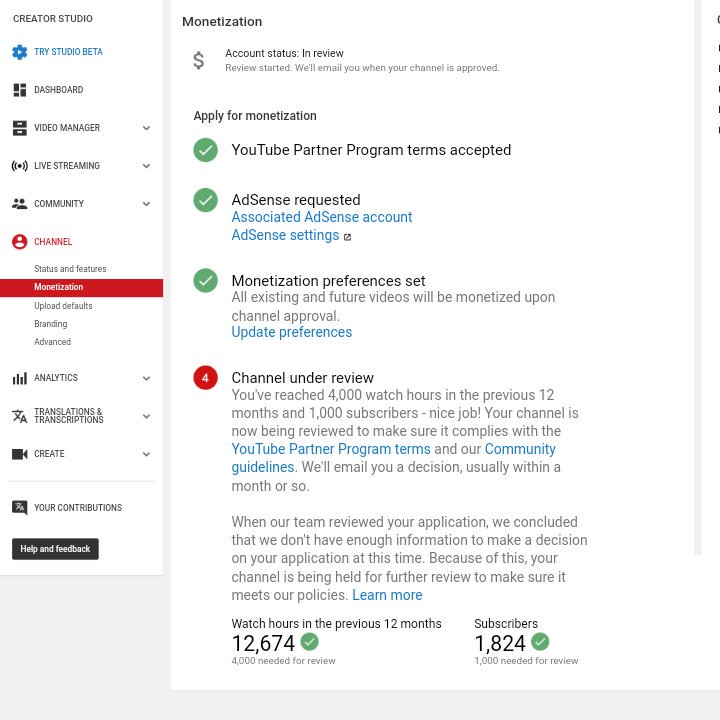Screen dimensions: 720x720
Task: Click the Try Studio Beta gear icon
Action: (19, 52)
